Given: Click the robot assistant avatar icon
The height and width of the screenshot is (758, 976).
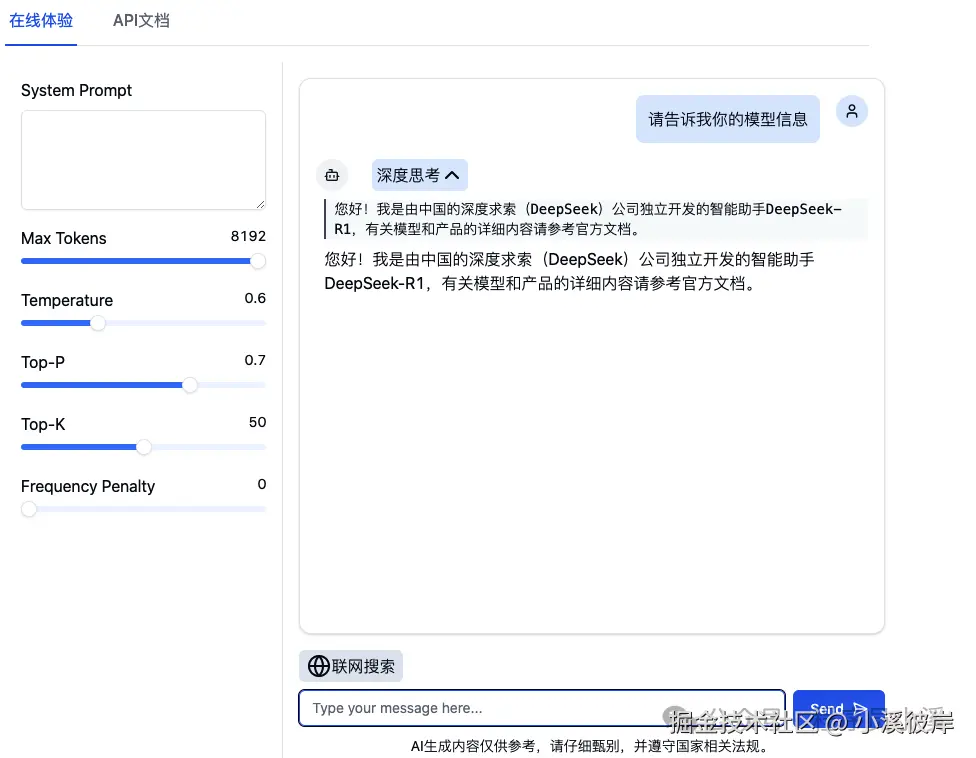Looking at the screenshot, I should [332, 175].
